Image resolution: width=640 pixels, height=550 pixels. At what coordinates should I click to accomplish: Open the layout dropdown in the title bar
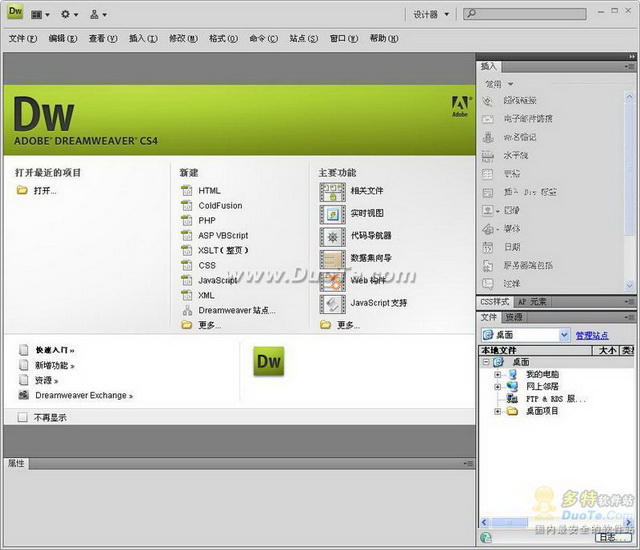point(40,15)
